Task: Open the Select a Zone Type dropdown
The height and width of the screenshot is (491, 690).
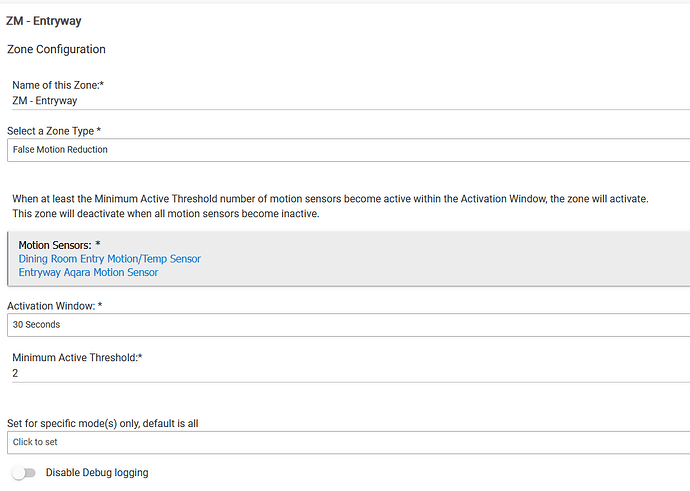Action: tap(347, 150)
